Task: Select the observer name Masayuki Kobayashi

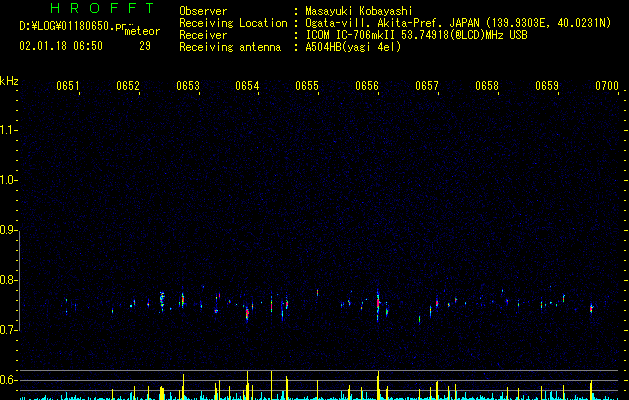Action: pyautogui.click(x=359, y=11)
